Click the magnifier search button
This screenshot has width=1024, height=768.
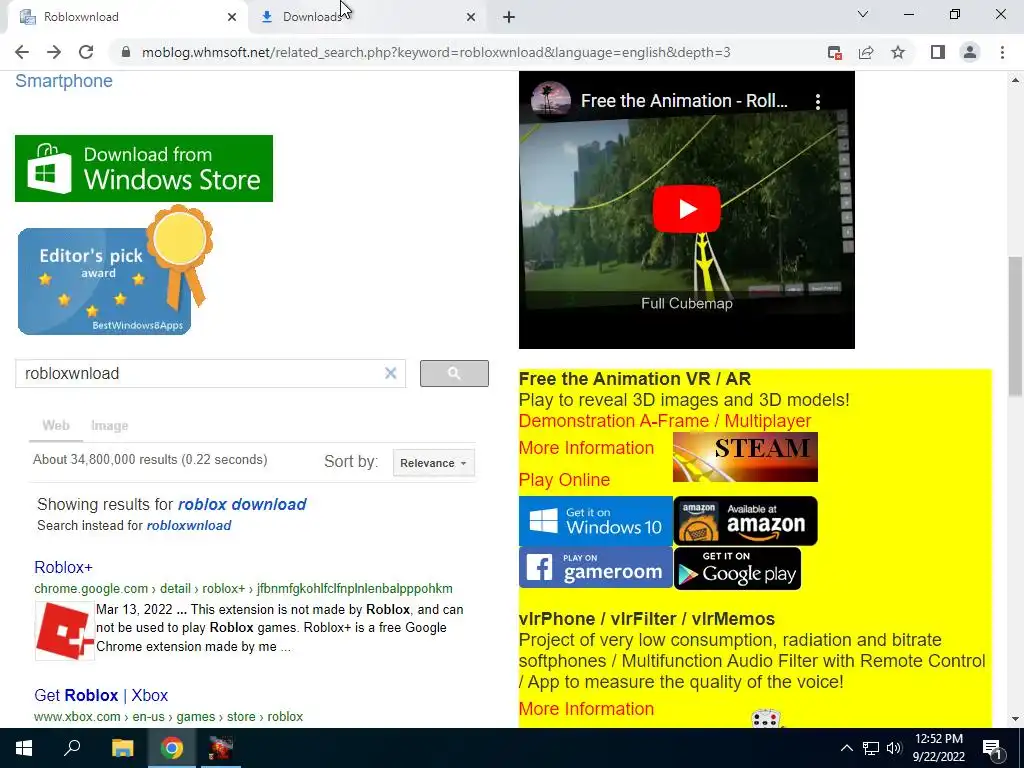pyautogui.click(x=454, y=374)
